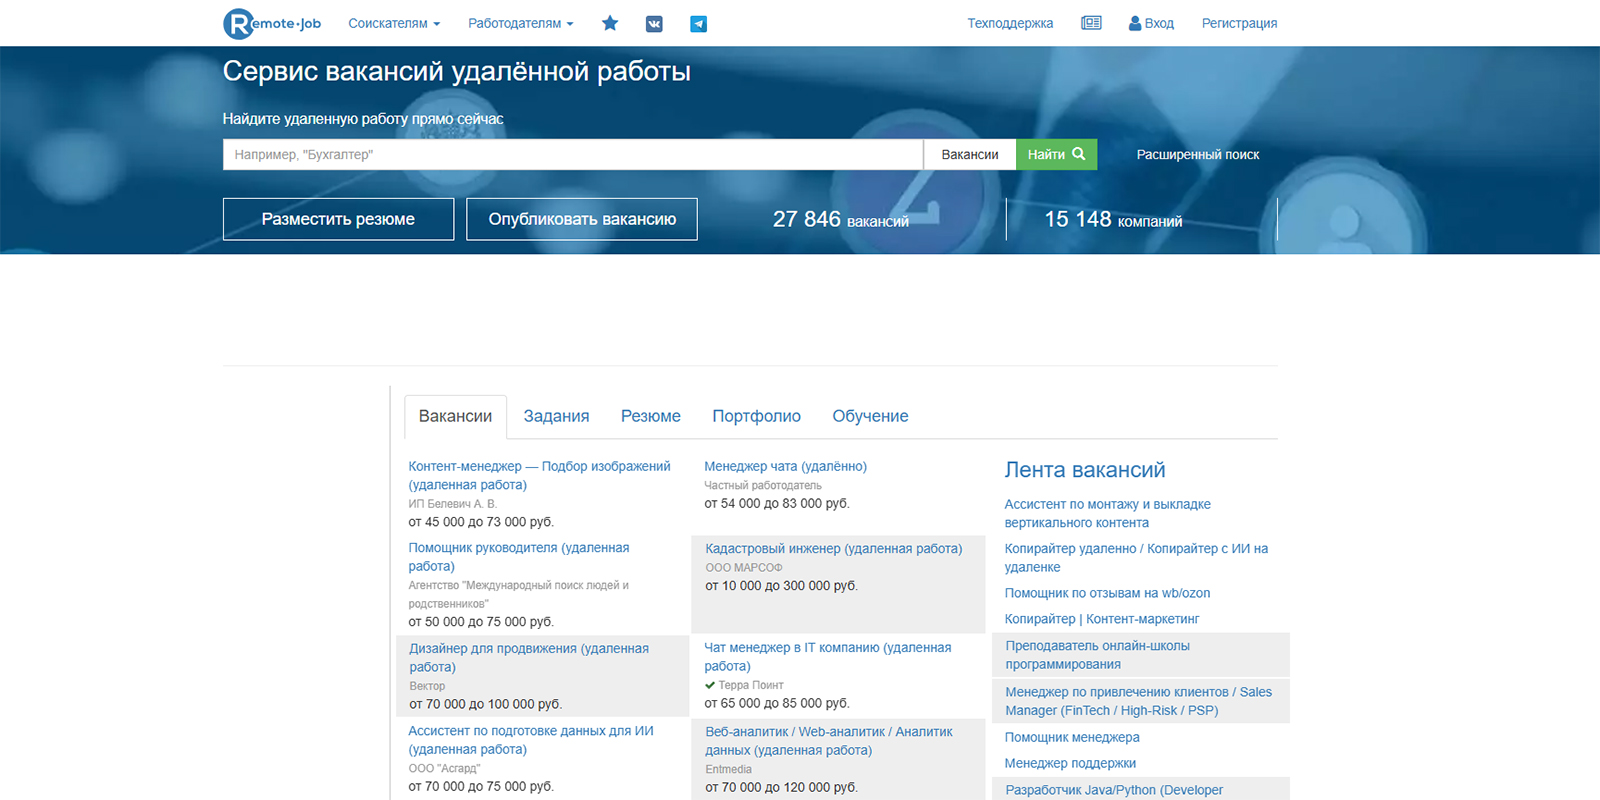This screenshot has width=1600, height=800.
Task: Select the Вакансии tab
Action: (x=455, y=416)
